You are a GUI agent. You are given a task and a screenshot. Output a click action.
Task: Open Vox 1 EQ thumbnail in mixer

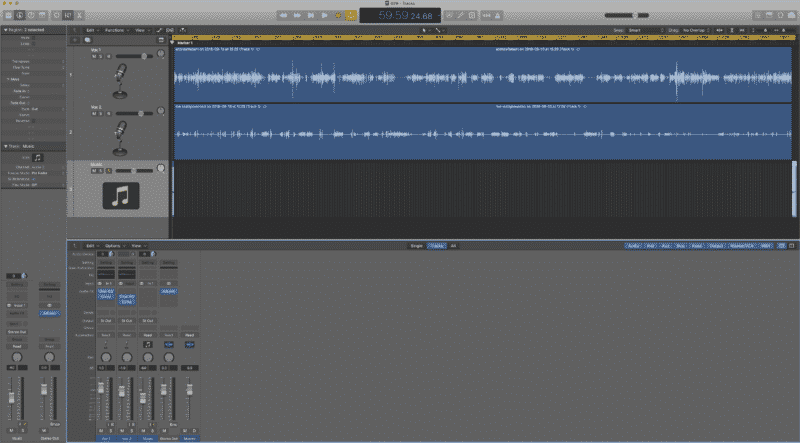point(106,275)
